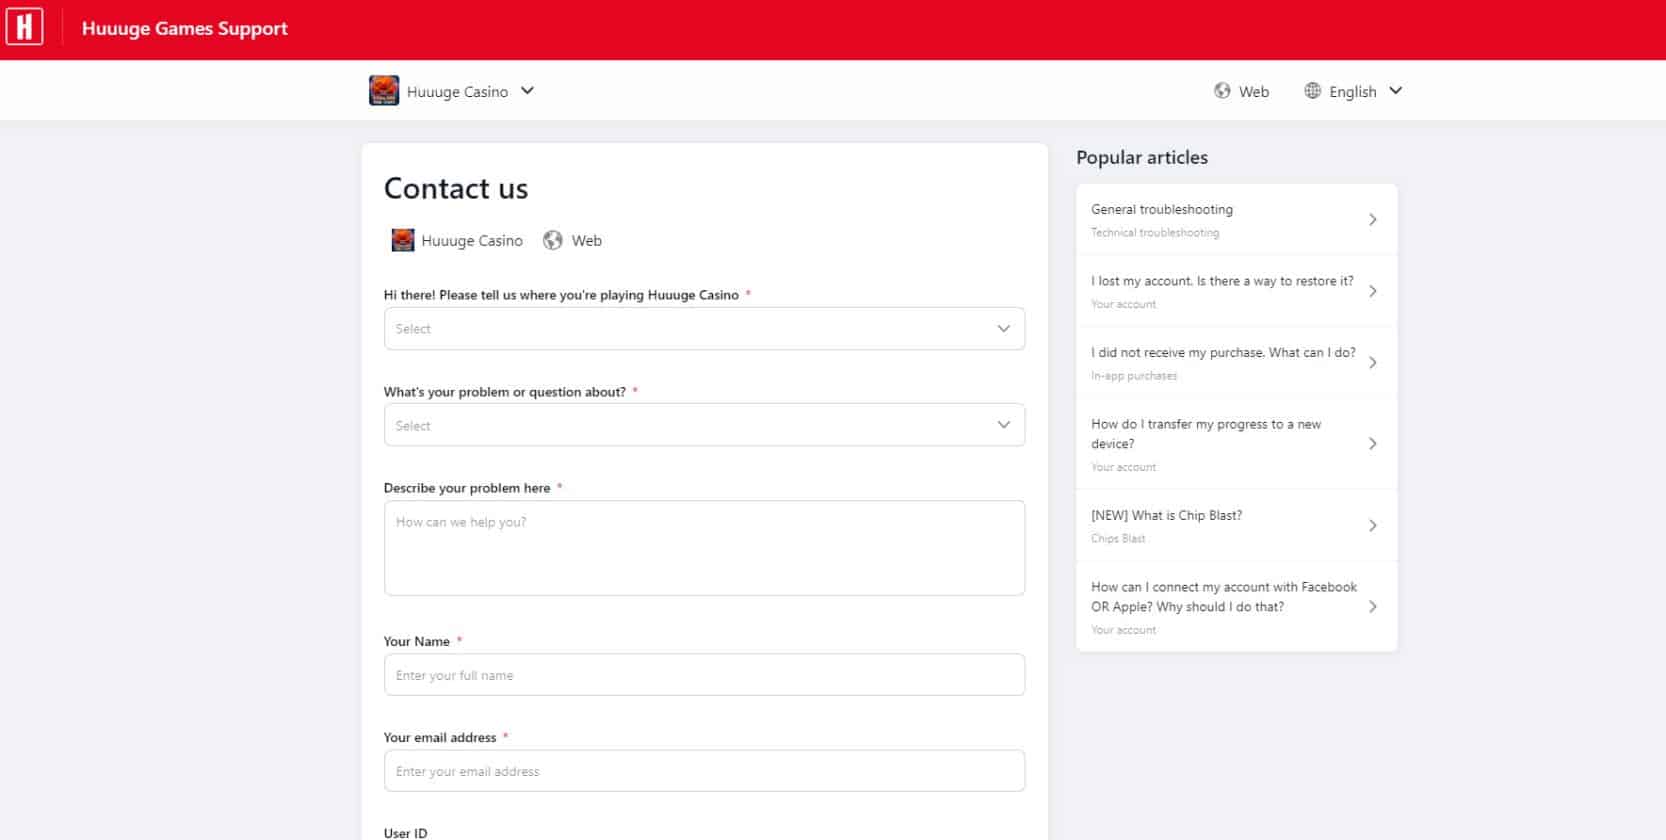The height and width of the screenshot is (840, 1666).
Task: Click arrow next to Chip Blast article
Action: pyautogui.click(x=1372, y=526)
